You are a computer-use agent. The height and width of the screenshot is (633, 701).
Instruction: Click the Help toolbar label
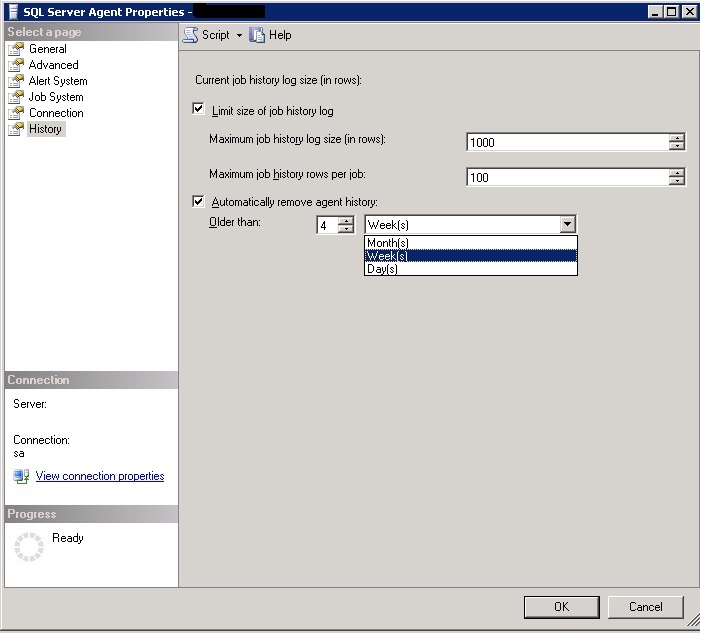pos(280,35)
